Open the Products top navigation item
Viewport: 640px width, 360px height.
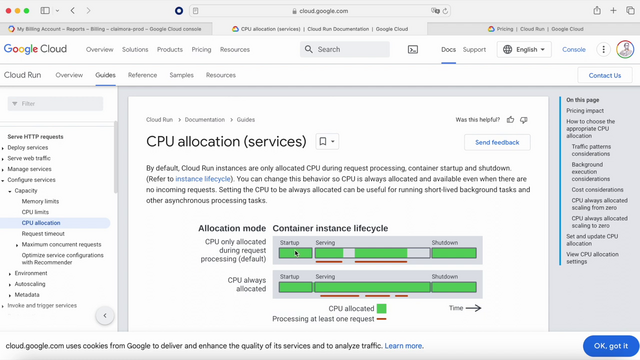[170, 49]
